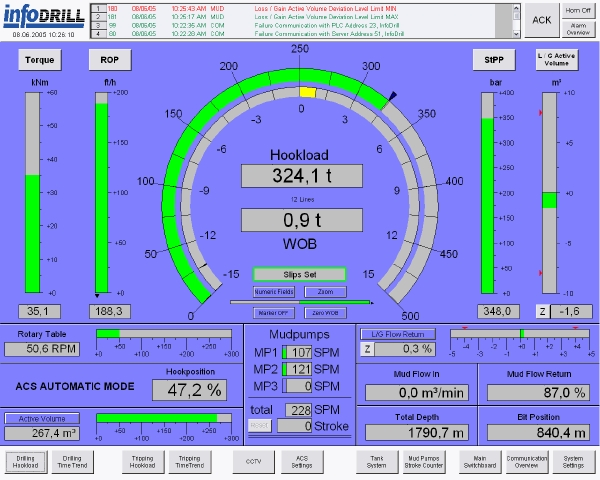
Task: Switch to the Tripping Hookload screen
Action: click(x=143, y=462)
